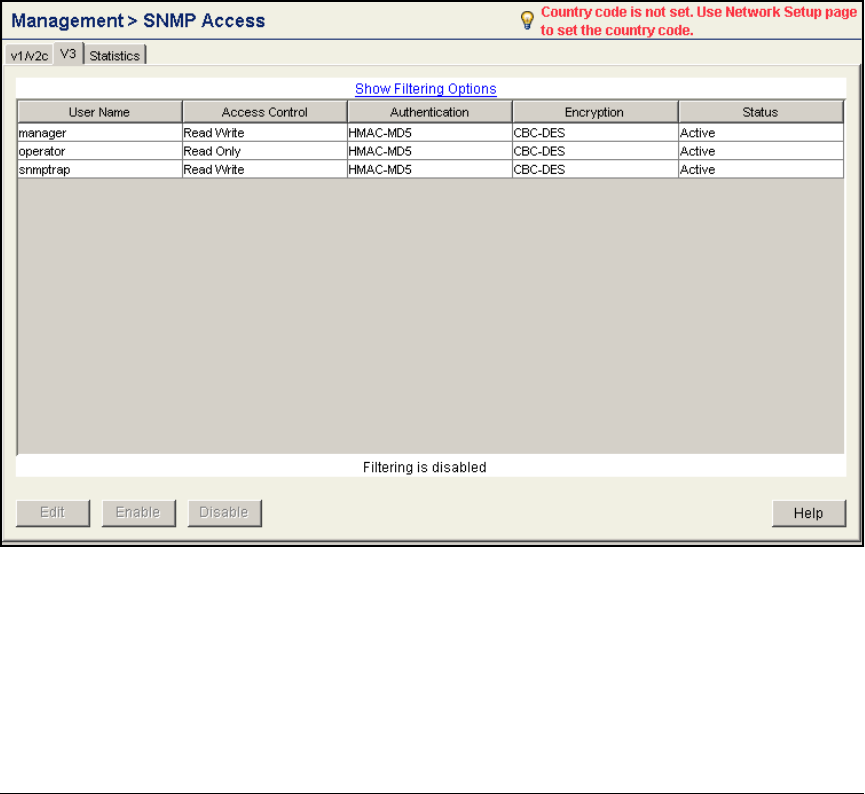
Task: Sort by Access Control column header
Action: point(264,112)
